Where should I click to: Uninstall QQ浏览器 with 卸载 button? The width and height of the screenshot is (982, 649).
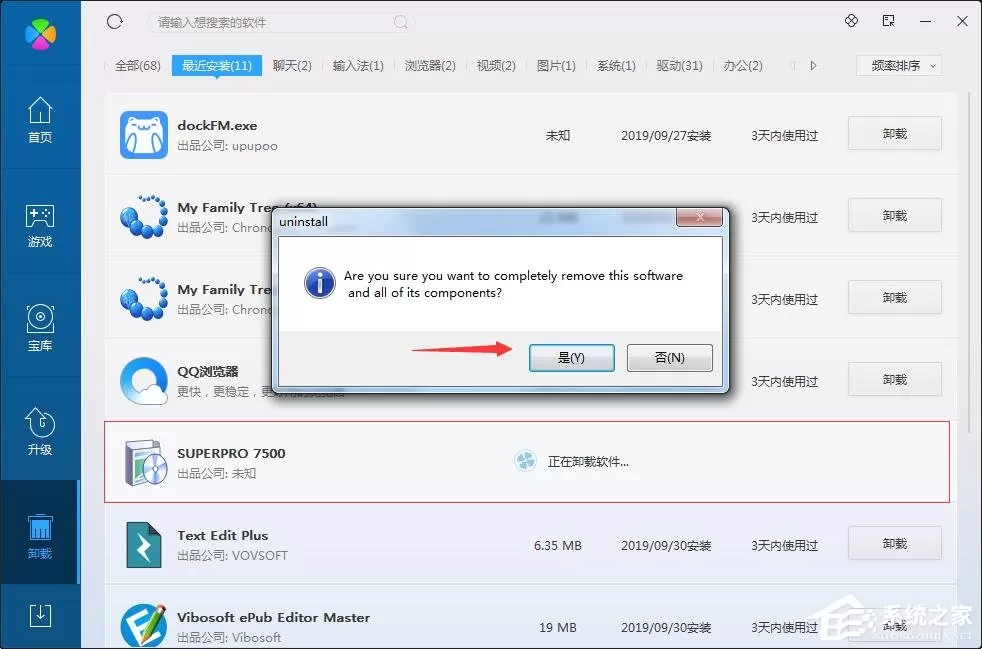894,380
